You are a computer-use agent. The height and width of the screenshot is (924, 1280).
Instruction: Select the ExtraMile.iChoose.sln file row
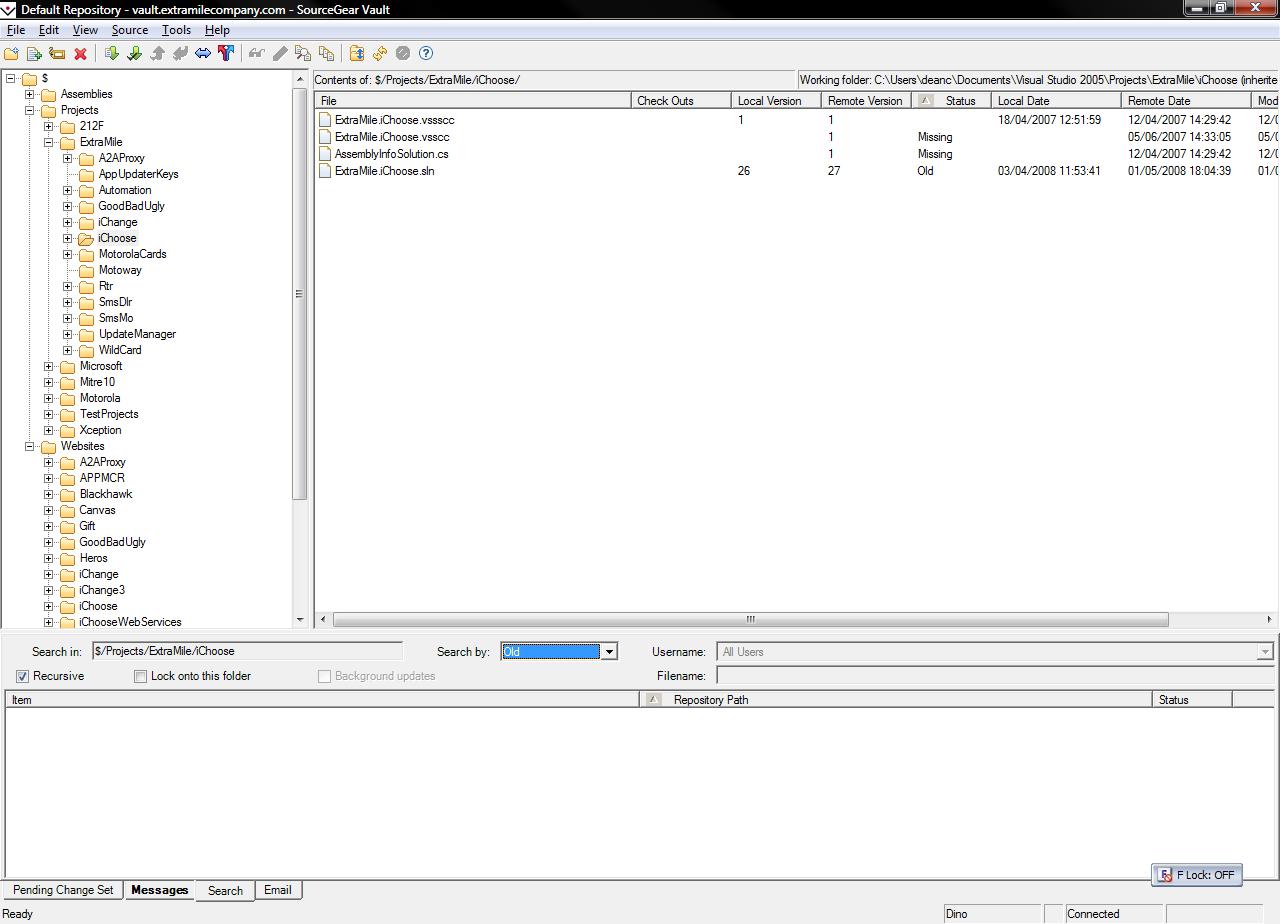coord(797,171)
